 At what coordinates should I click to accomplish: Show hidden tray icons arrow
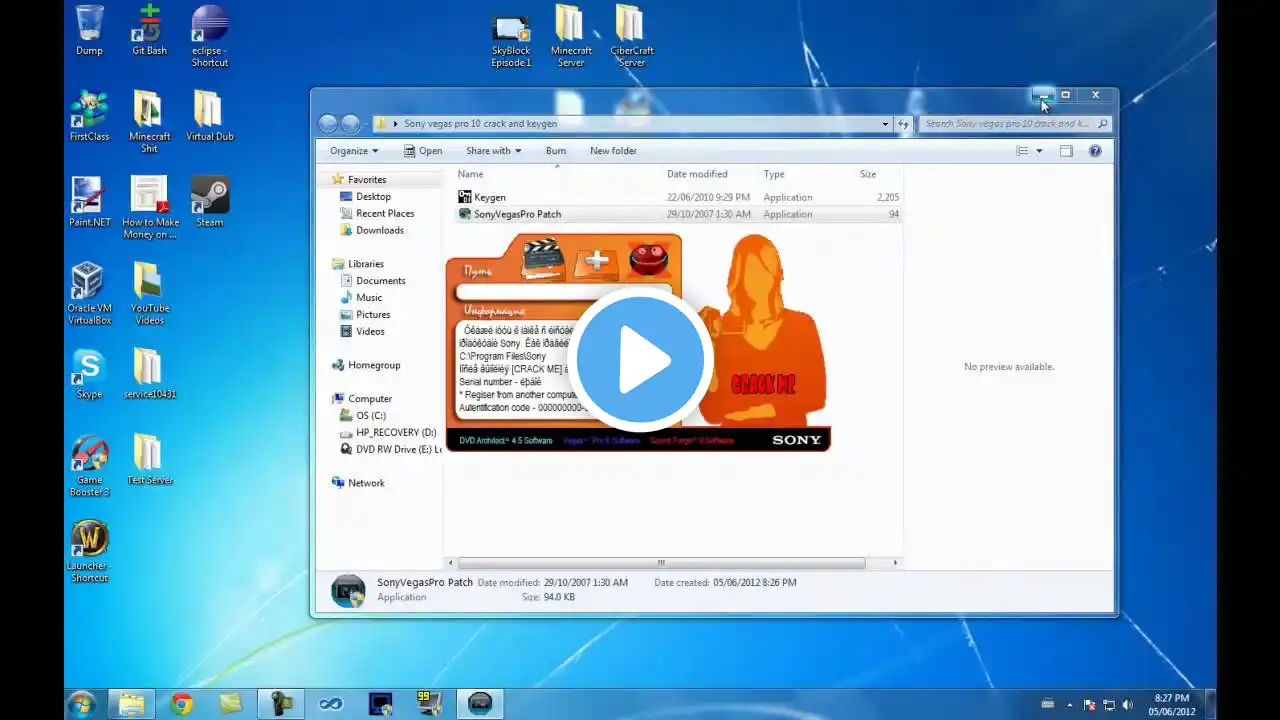pyautogui.click(x=1070, y=705)
